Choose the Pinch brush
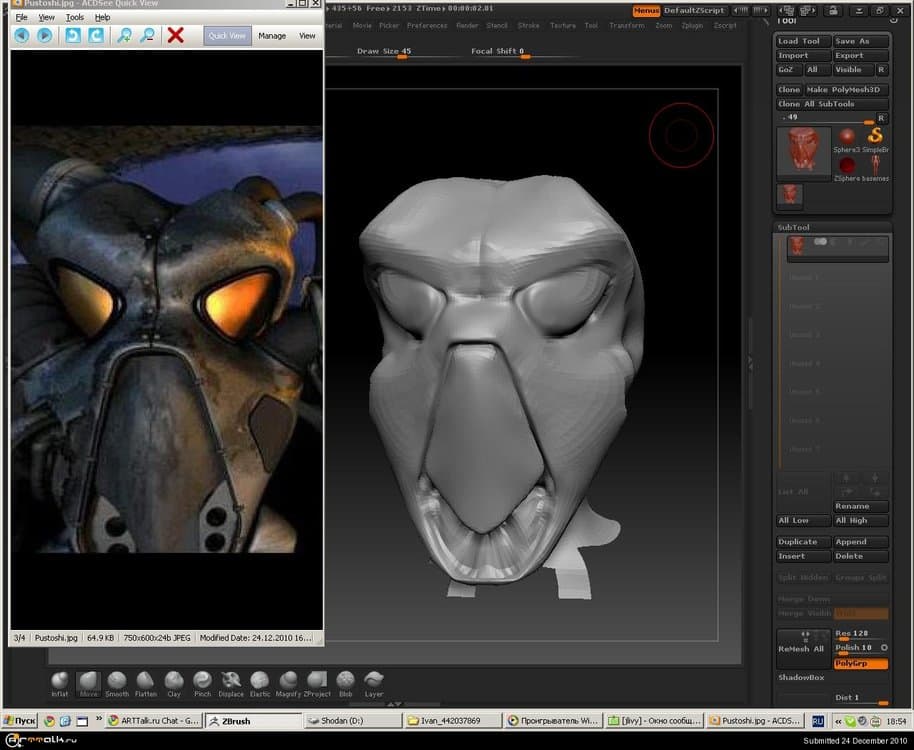914x750 pixels. [x=202, y=680]
